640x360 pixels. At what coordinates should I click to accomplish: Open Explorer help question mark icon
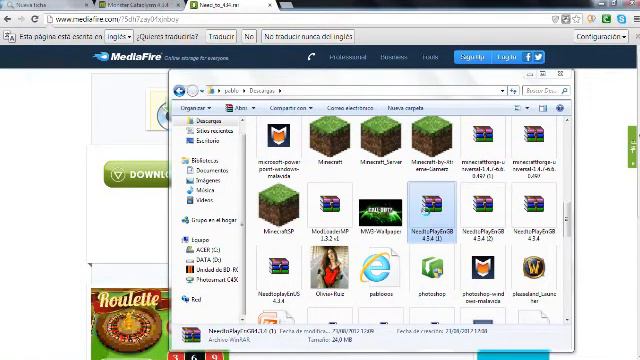[x=560, y=108]
